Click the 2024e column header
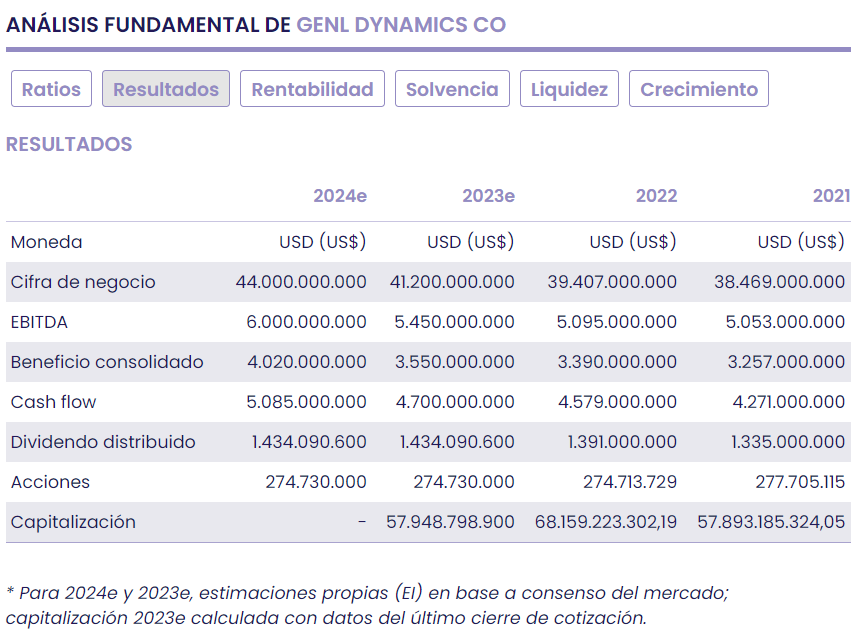The height and width of the screenshot is (644, 867). tap(340, 196)
